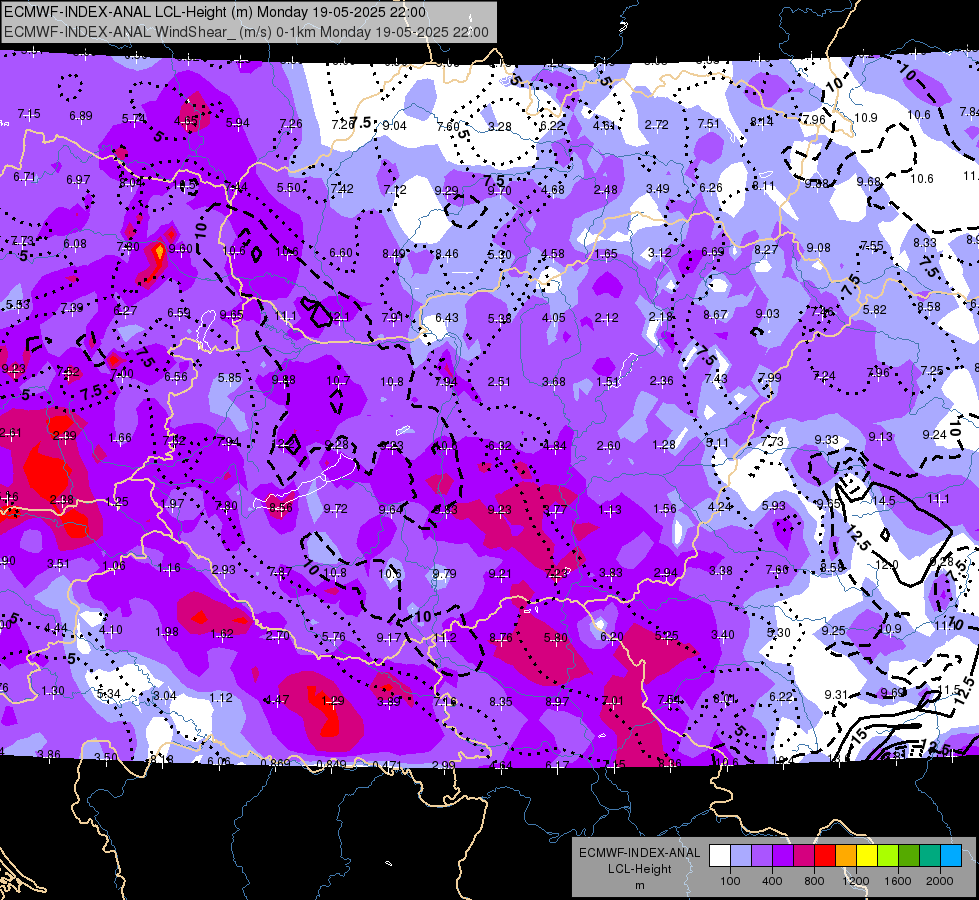The width and height of the screenshot is (979, 900).
Task: Select the sky blue legend swatch
Action: [951, 856]
